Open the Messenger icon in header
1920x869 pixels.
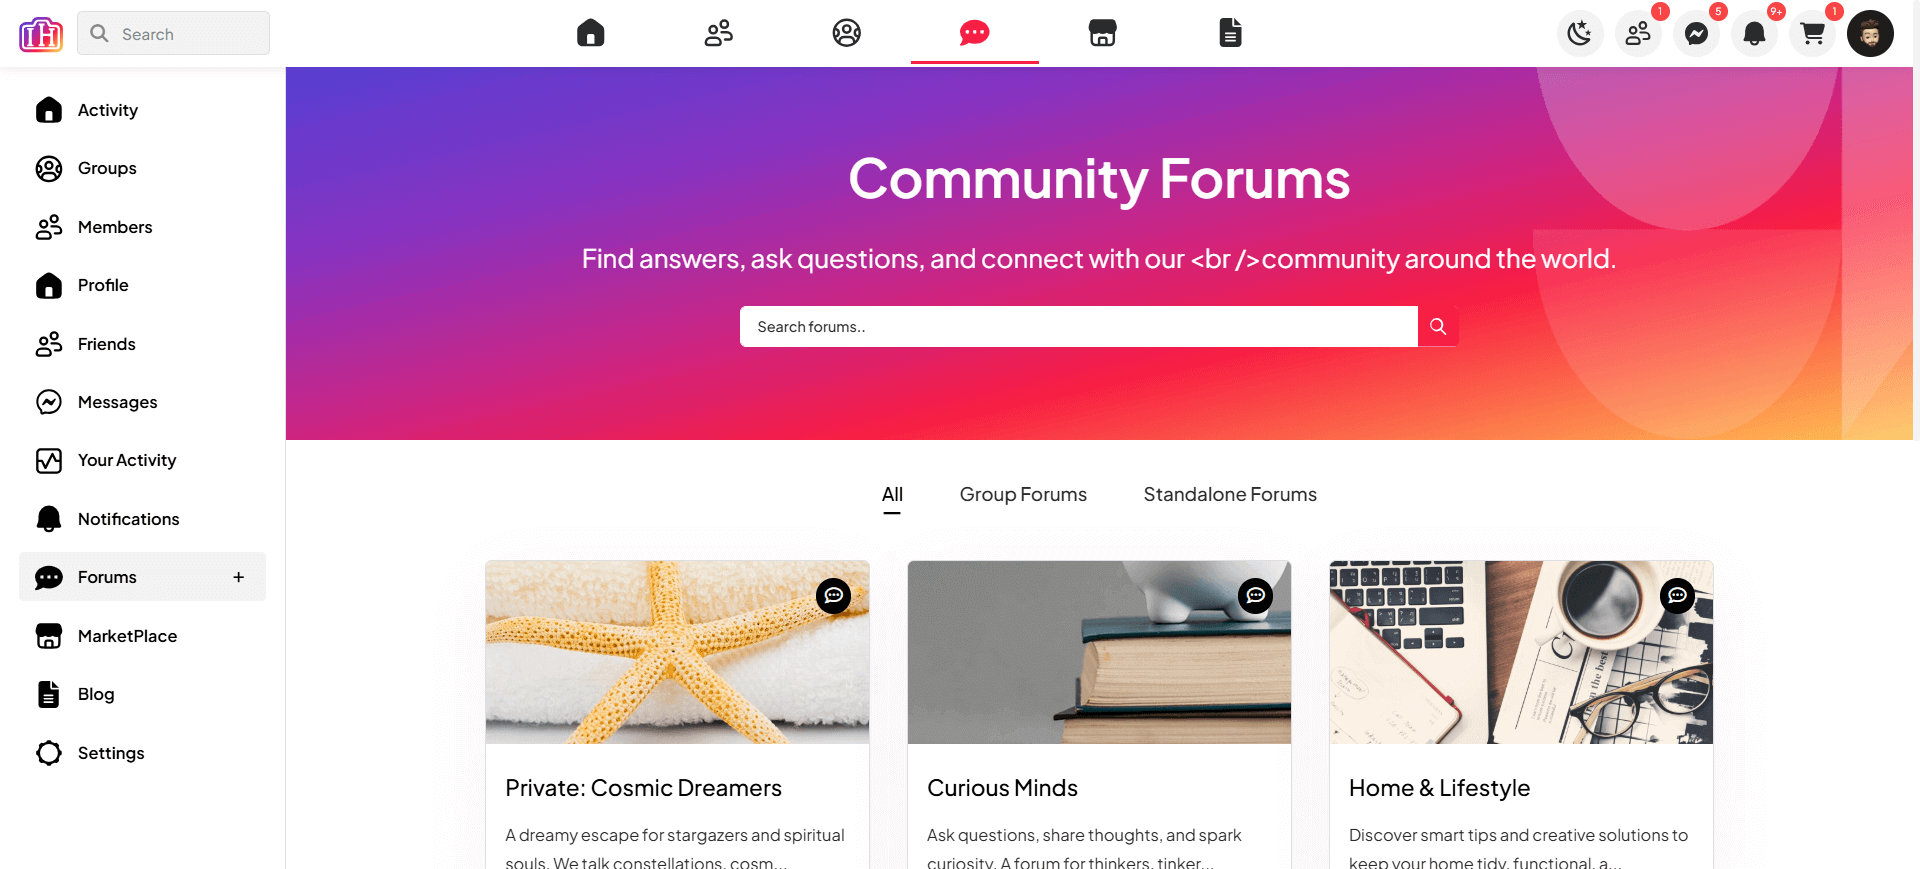pyautogui.click(x=1696, y=34)
